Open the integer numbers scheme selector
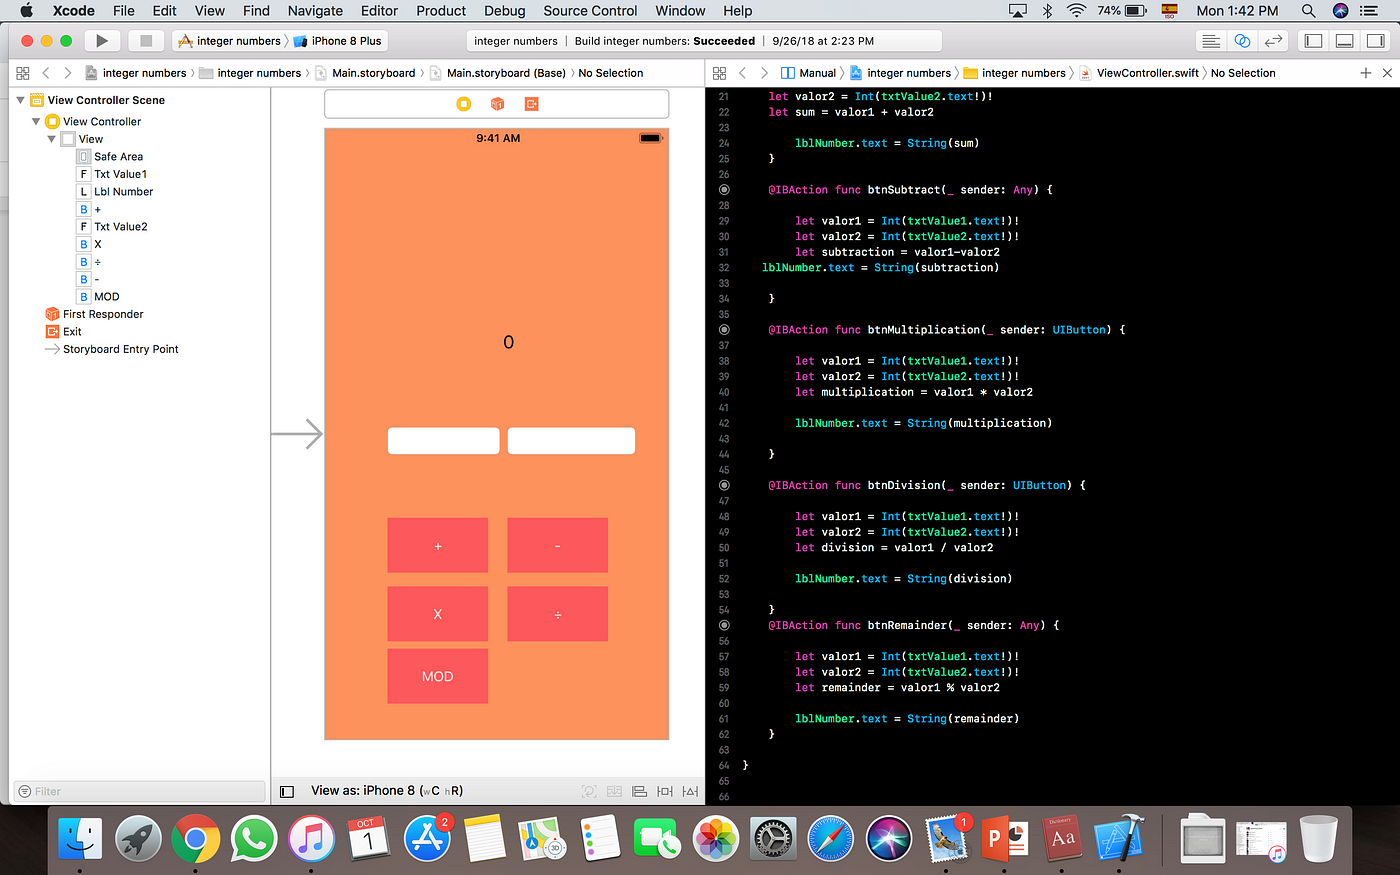1400x875 pixels. [x=231, y=41]
